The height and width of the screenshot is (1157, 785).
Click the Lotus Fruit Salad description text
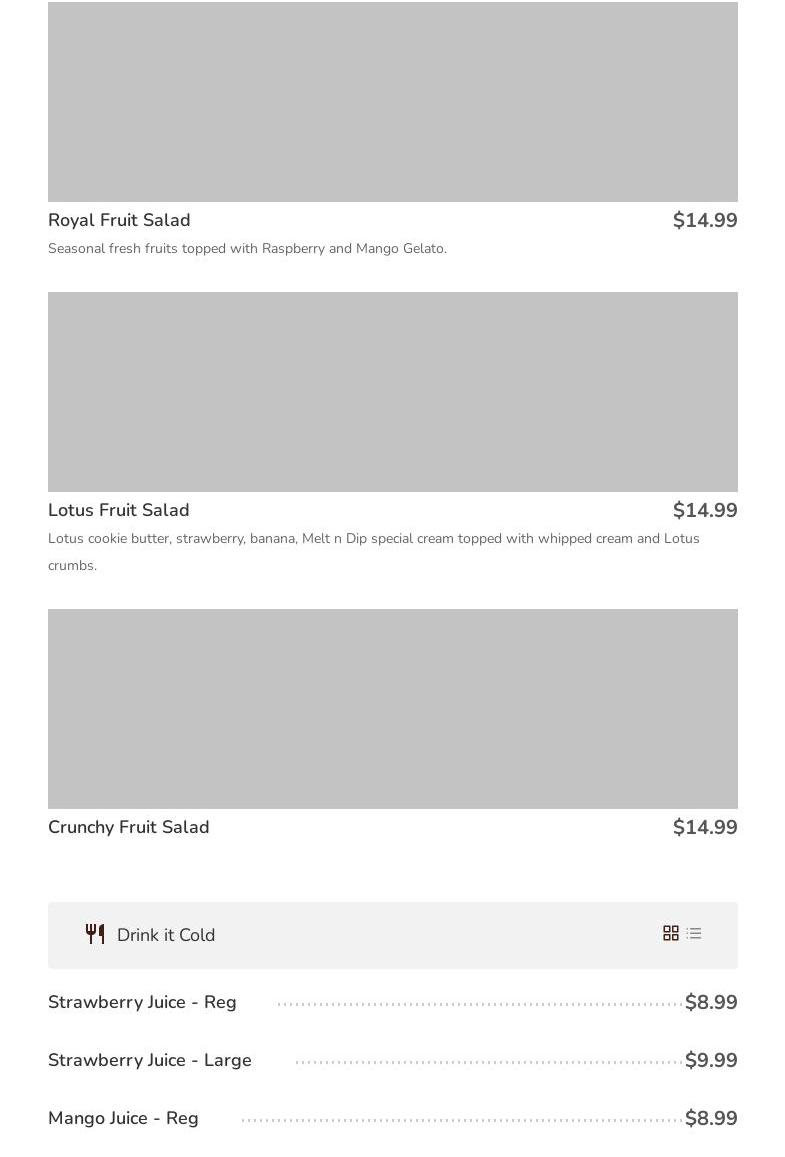pyautogui.click(x=373, y=539)
